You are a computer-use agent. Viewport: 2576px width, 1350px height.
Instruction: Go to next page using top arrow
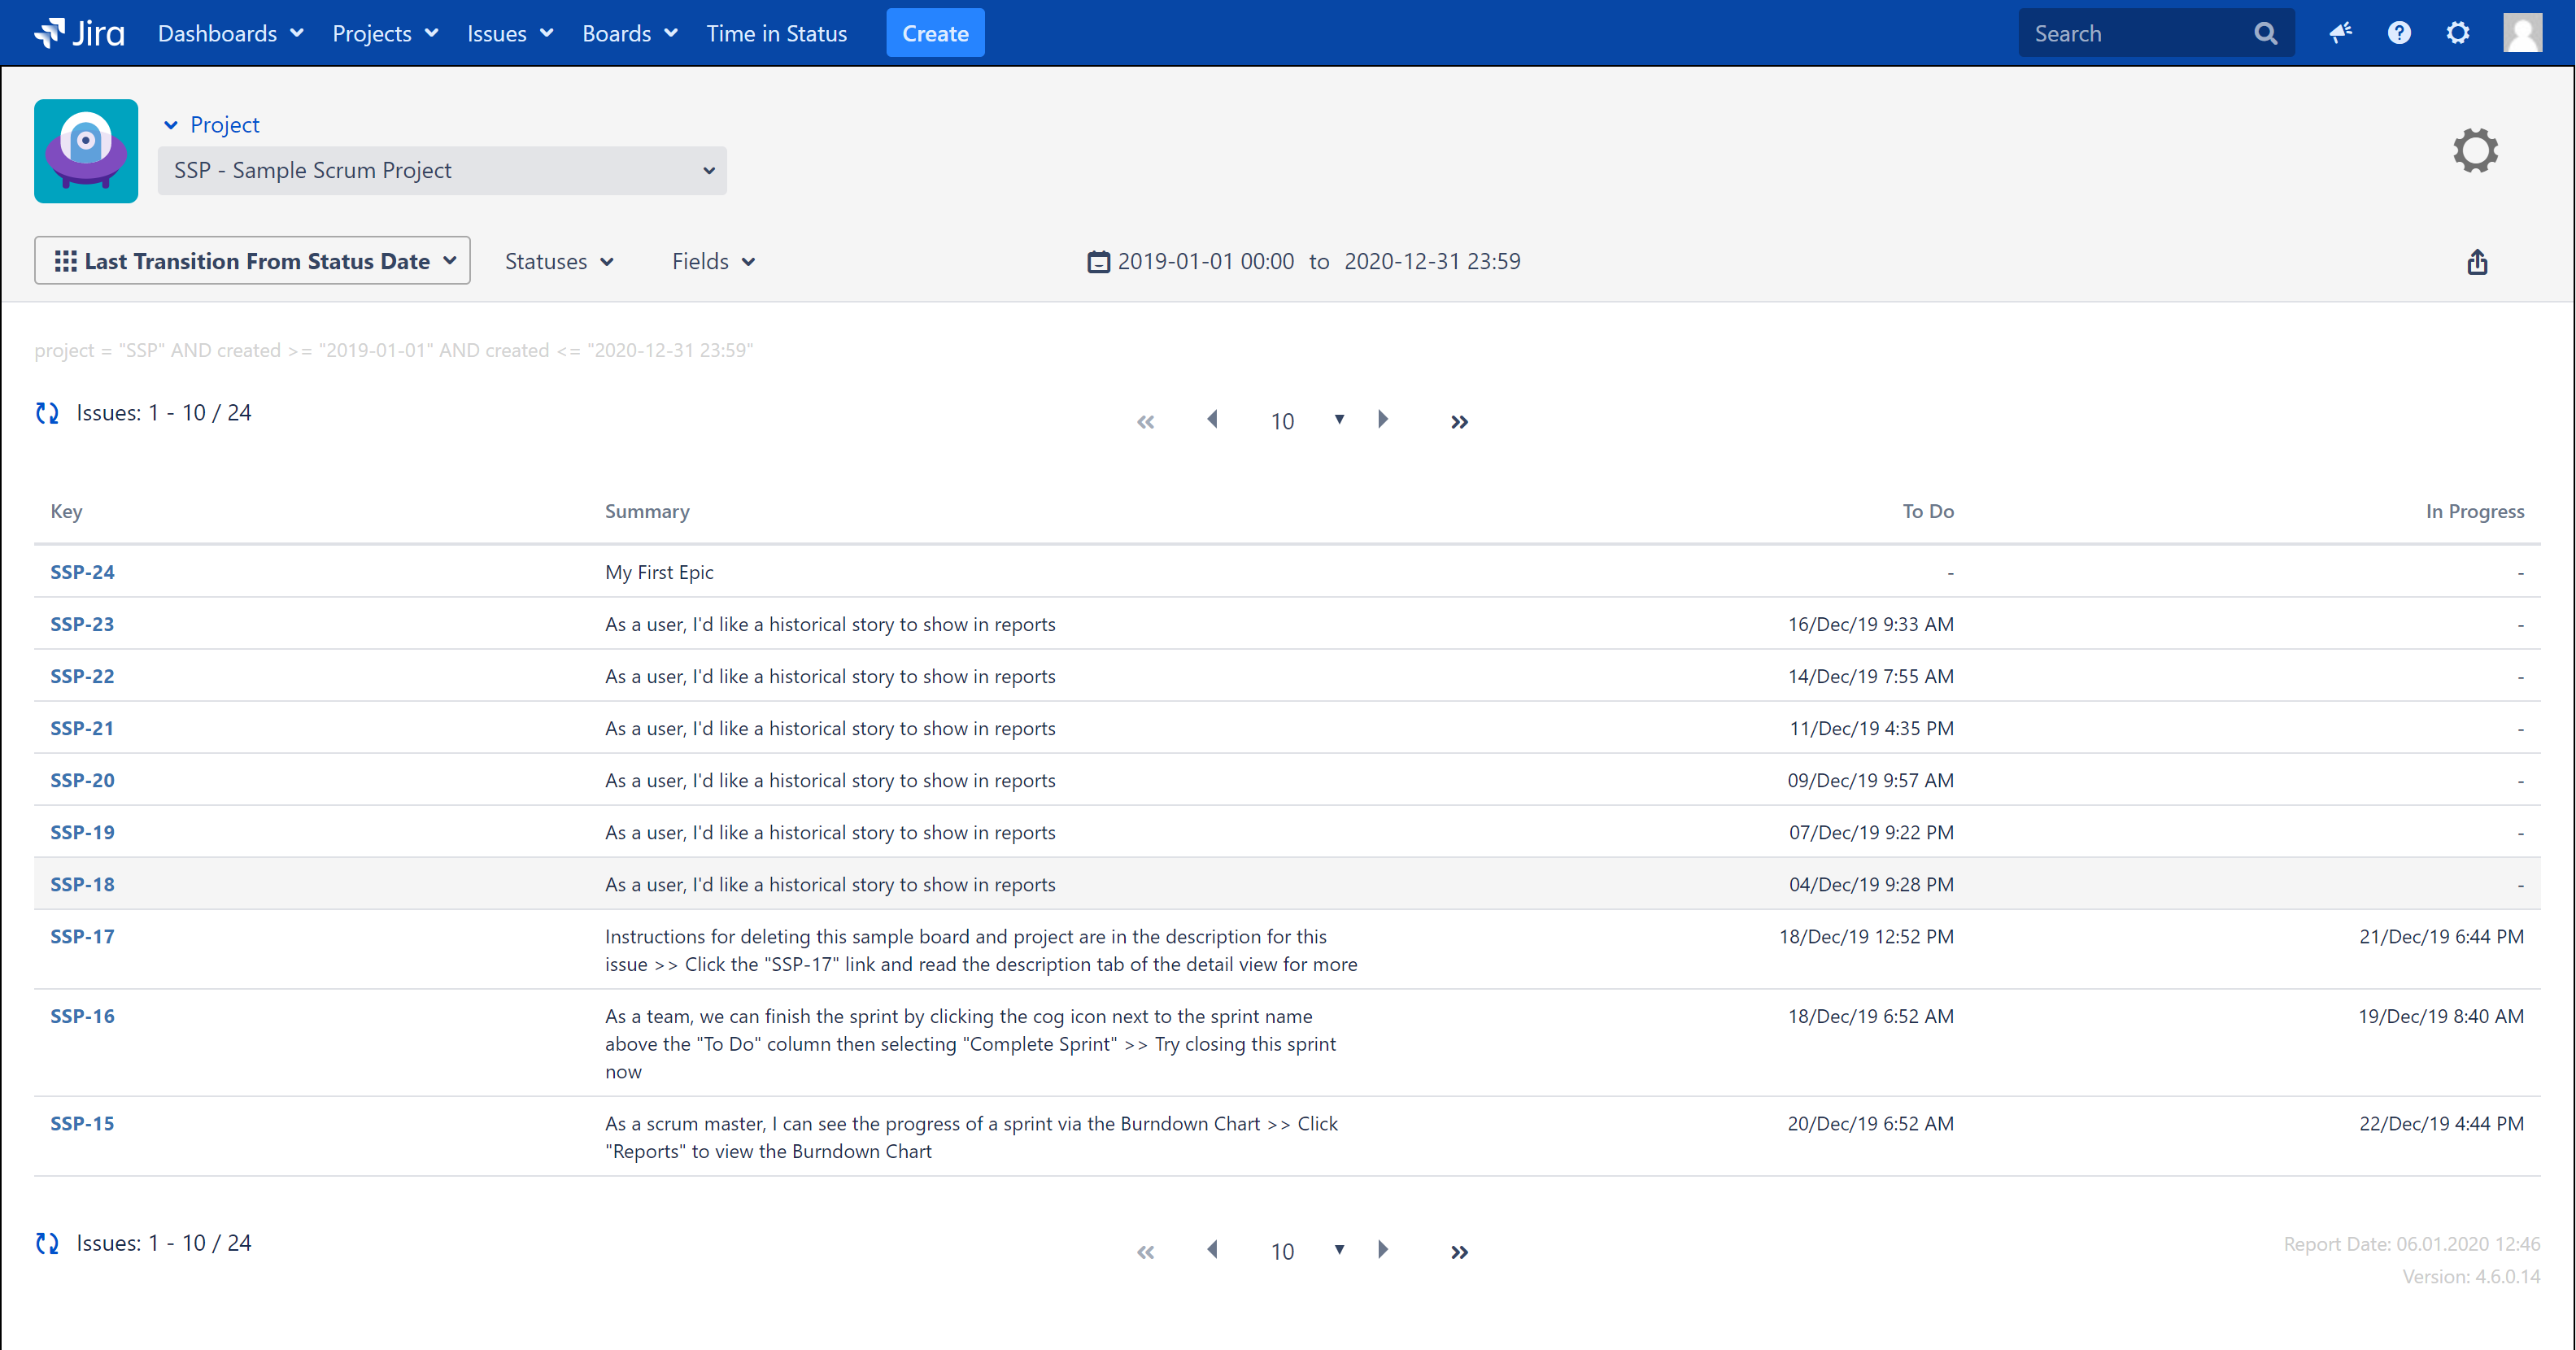pyautogui.click(x=1383, y=420)
